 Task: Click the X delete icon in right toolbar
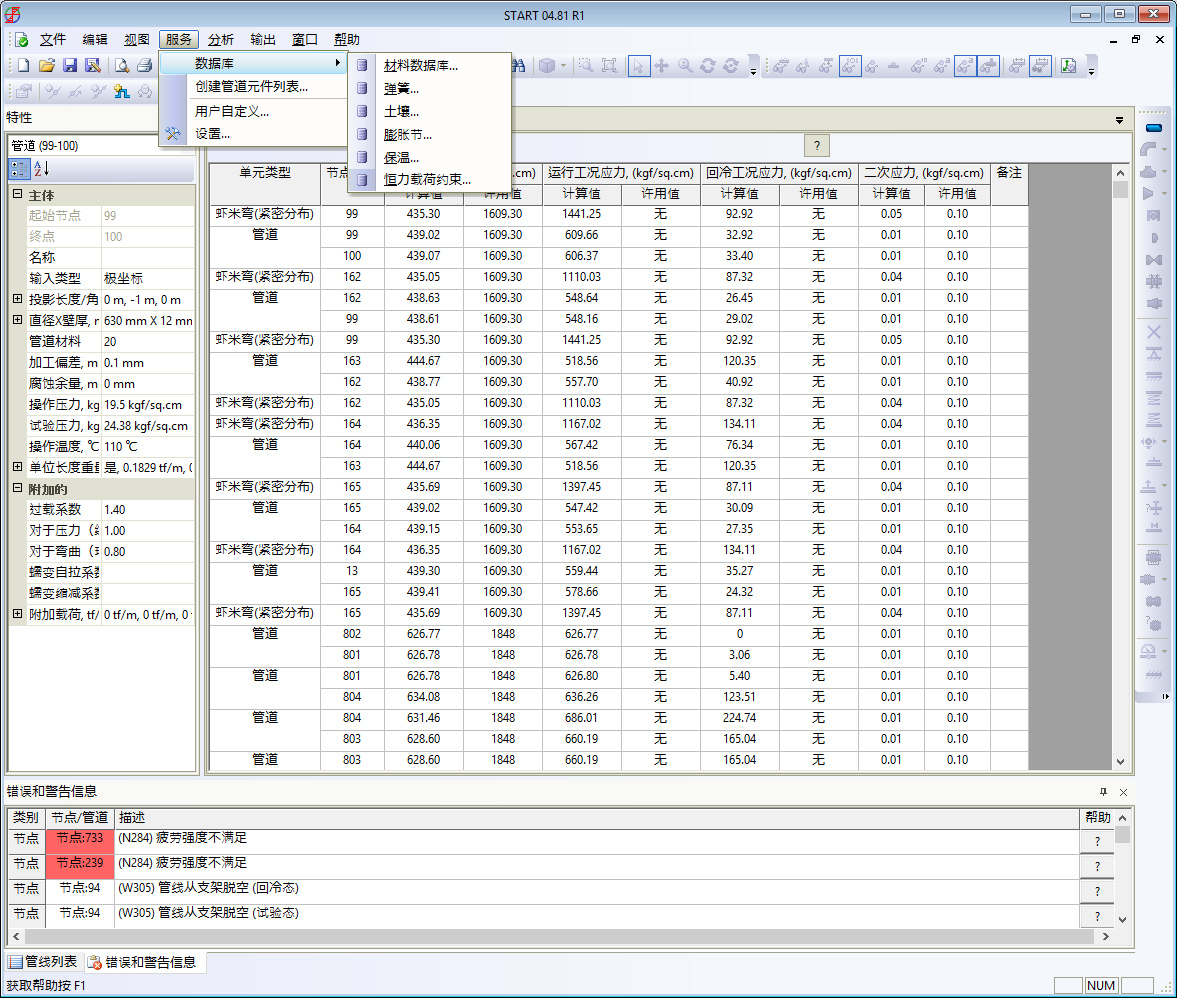coord(1154,332)
